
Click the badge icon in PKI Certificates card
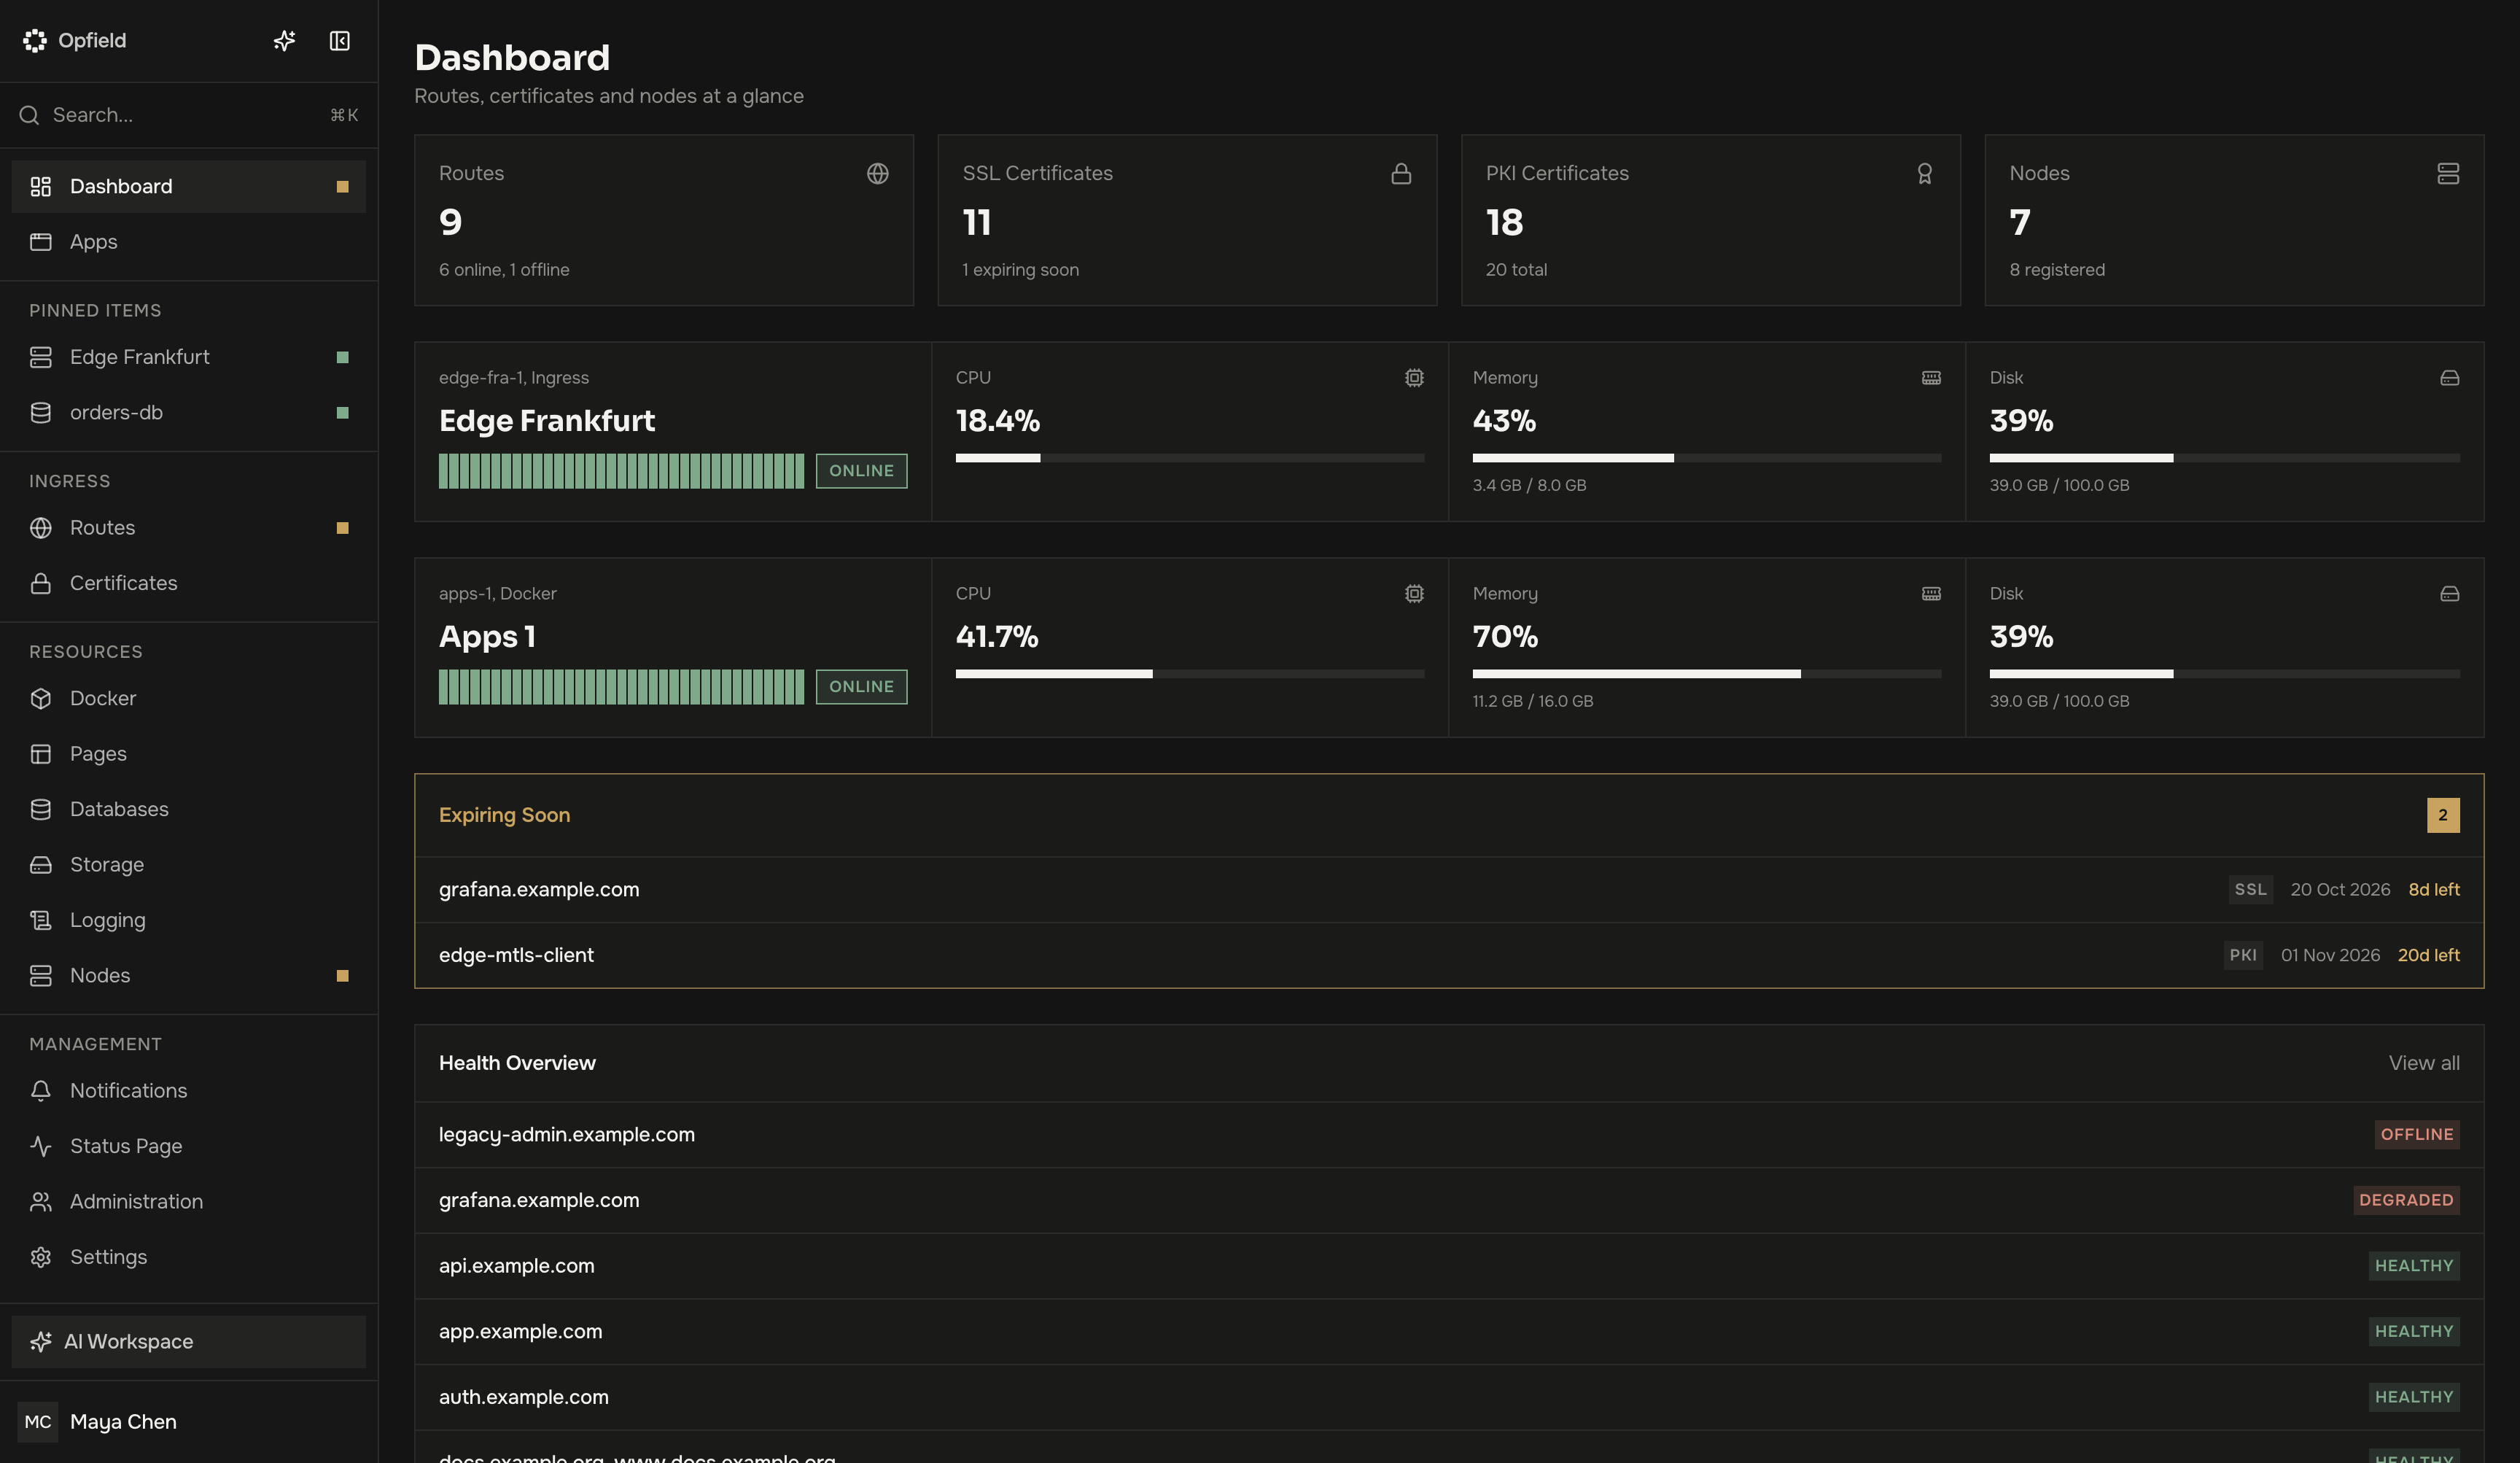(1924, 173)
